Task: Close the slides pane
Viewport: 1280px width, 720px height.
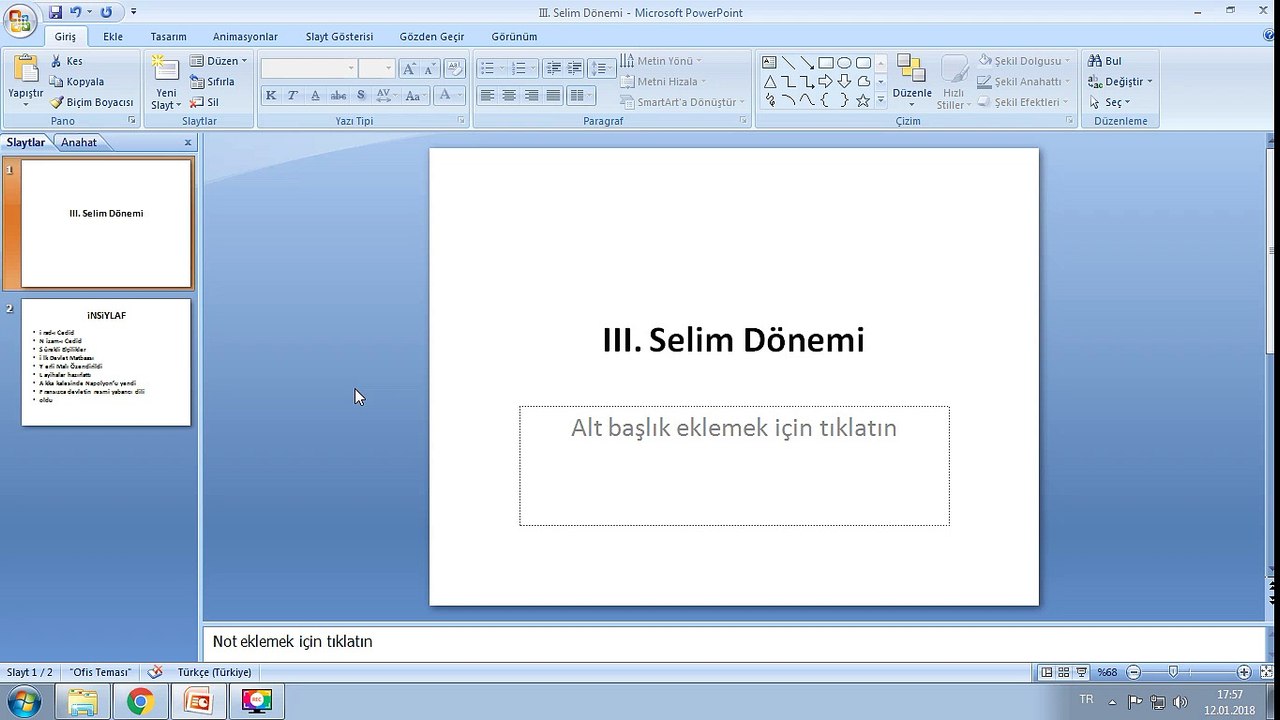Action: [188, 143]
